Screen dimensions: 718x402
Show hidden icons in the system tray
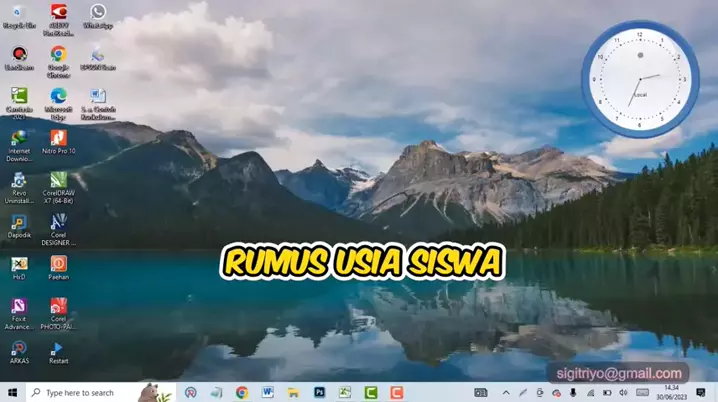pyautogui.click(x=505, y=392)
